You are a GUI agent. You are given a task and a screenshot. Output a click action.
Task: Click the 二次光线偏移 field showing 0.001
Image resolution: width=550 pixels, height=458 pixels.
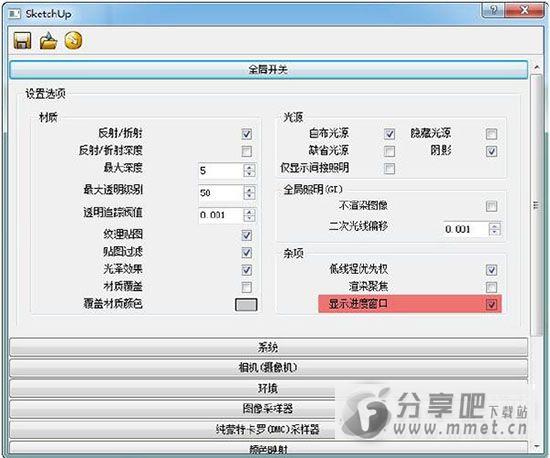point(466,229)
